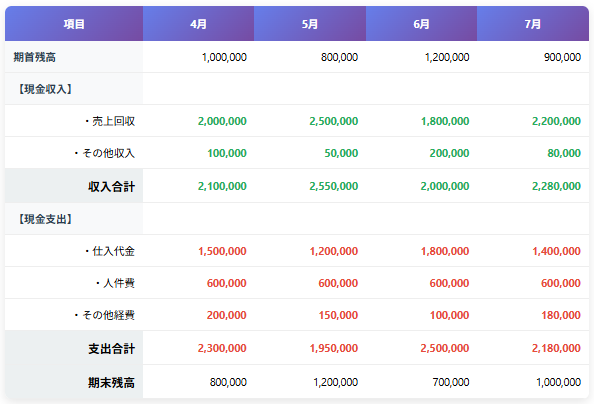Image resolution: width=594 pixels, height=404 pixels.
Task: Select July 期末残高 value 1,000,000
Action: click(558, 382)
